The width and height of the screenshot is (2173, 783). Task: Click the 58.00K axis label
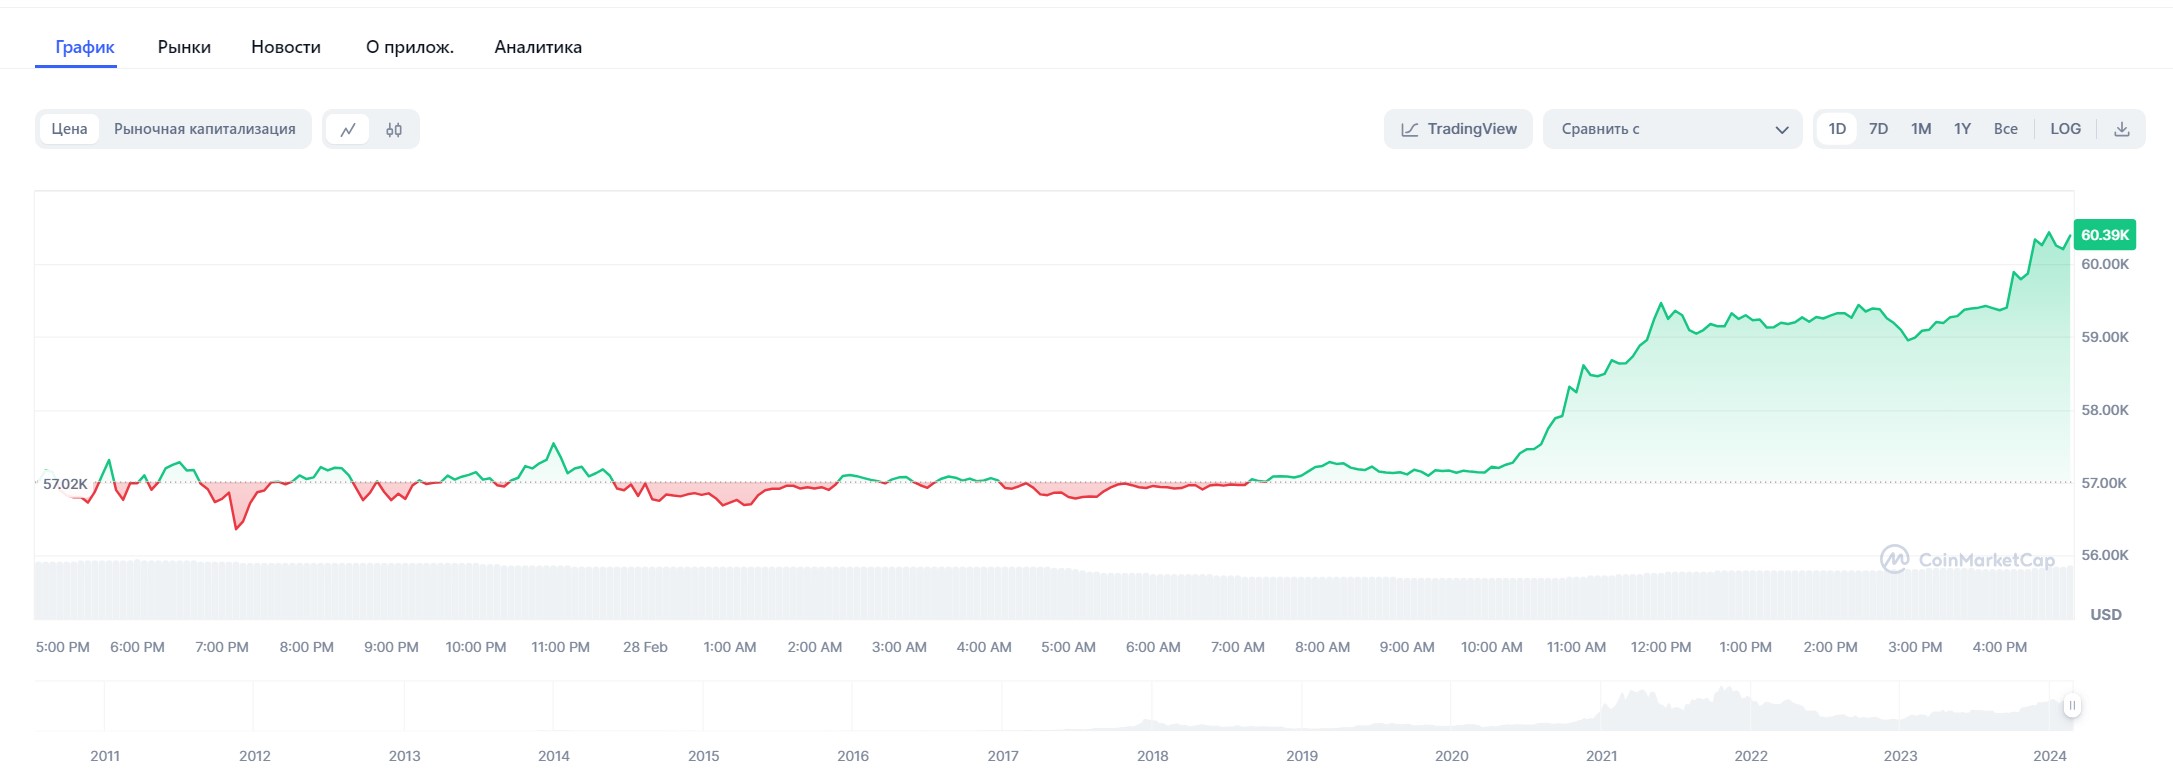[x=2105, y=410]
